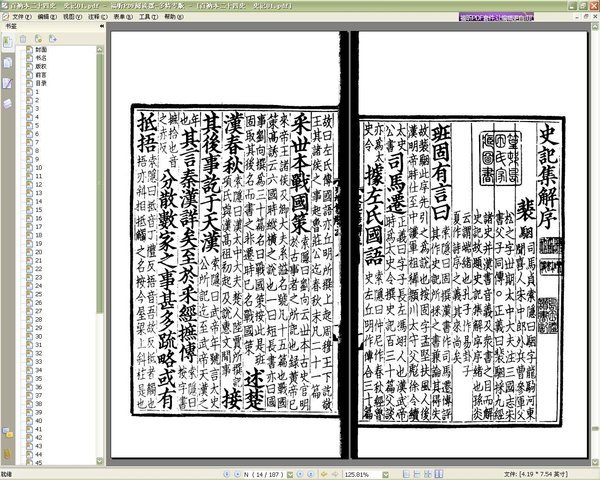Viewport: 600px width, 480px height.
Task: Click the bookmark move/arrow toolbar icon
Action: pyautogui.click(x=53, y=39)
